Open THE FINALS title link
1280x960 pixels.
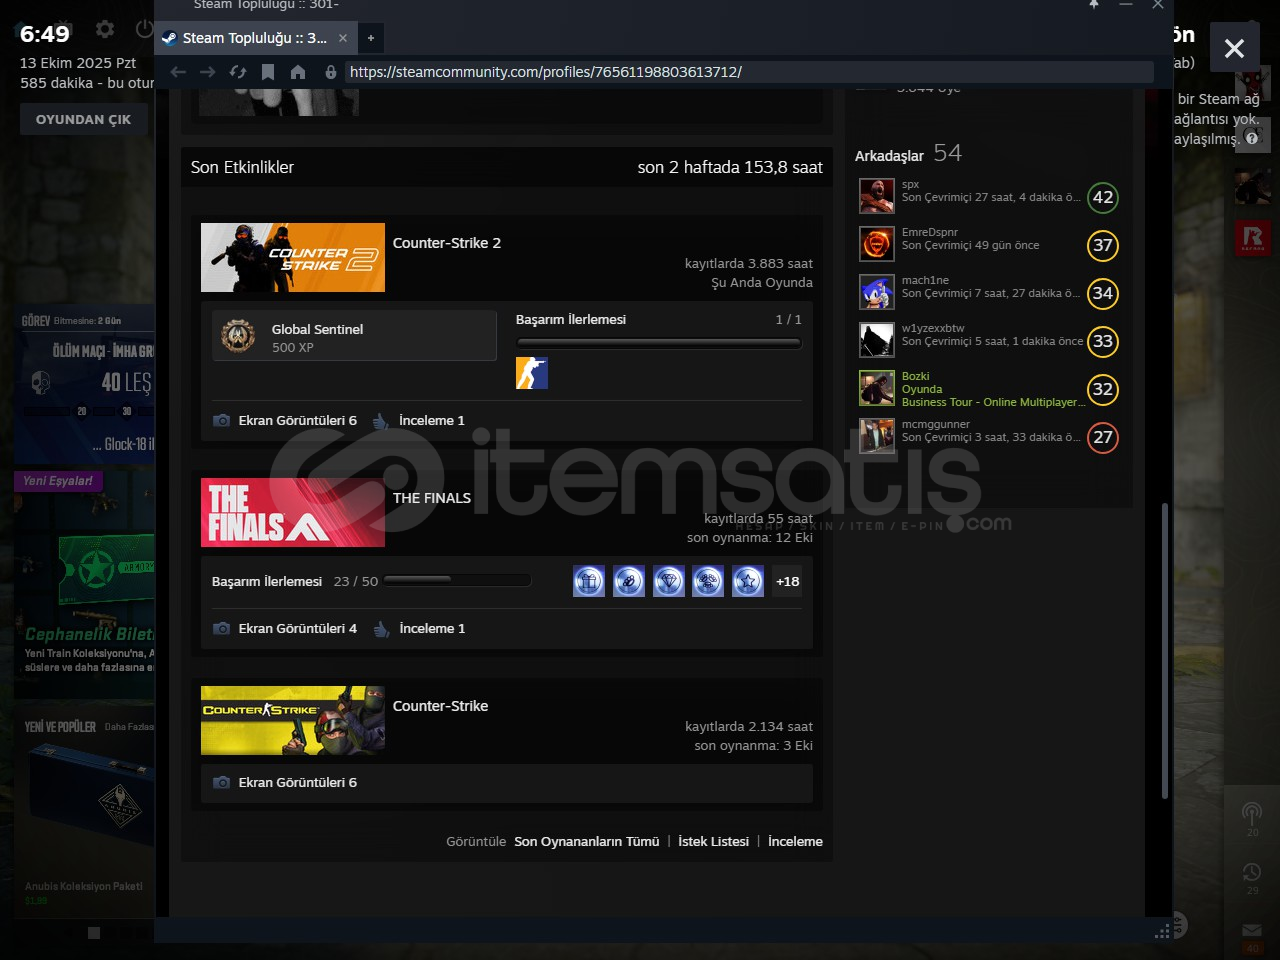click(x=432, y=498)
